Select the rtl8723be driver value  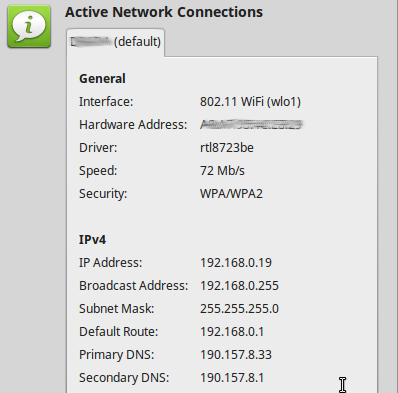(227, 148)
